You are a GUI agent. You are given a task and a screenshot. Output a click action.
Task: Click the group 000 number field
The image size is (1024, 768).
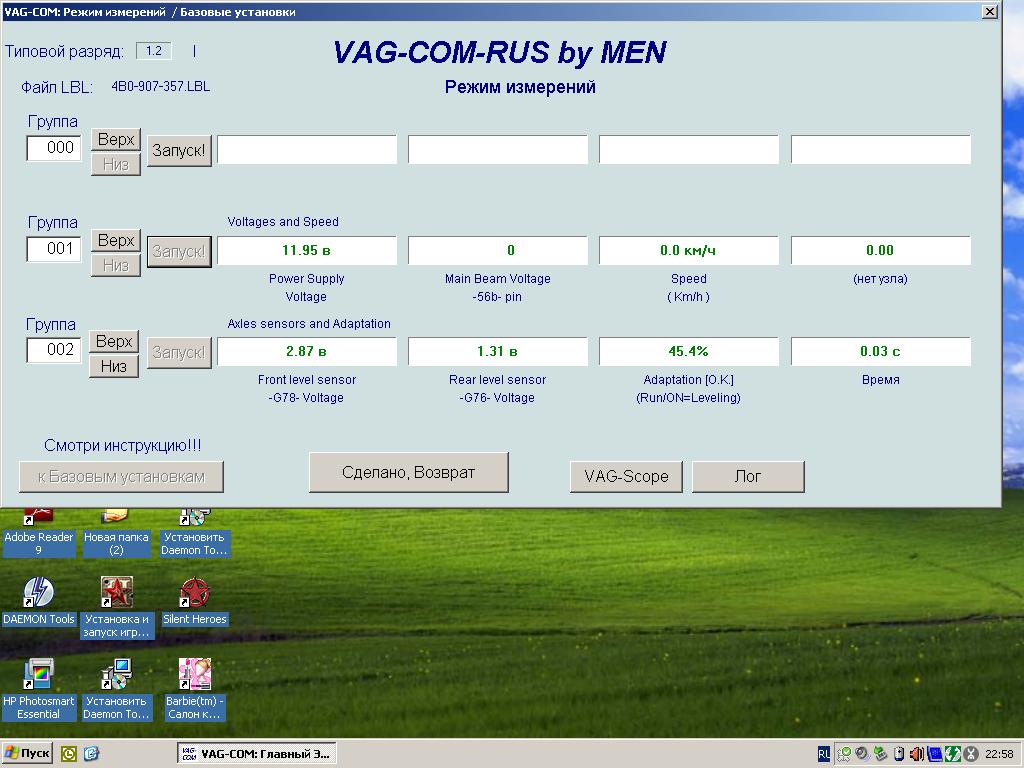54,148
